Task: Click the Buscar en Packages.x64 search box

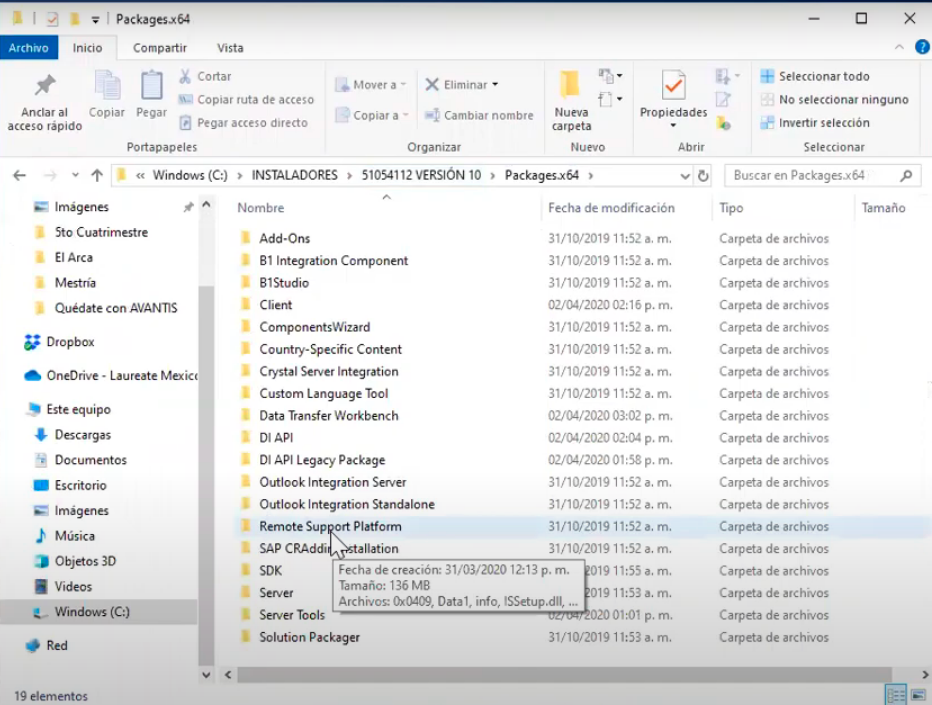Action: tap(822, 175)
